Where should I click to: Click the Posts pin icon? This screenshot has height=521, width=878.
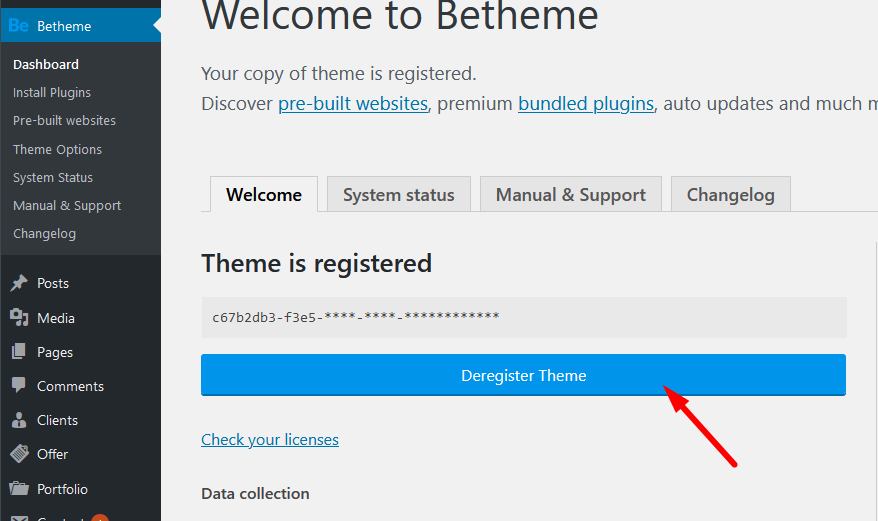pos(19,283)
